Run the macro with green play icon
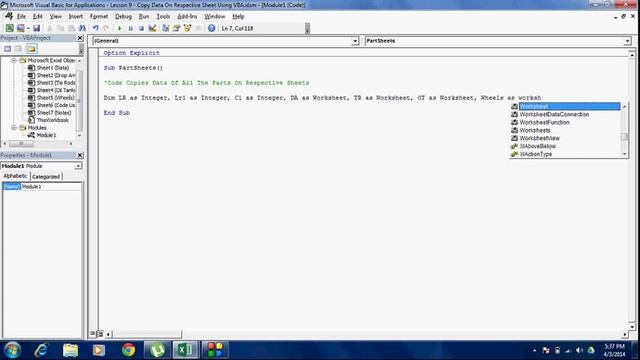The width and height of the screenshot is (640, 360). click(120, 28)
